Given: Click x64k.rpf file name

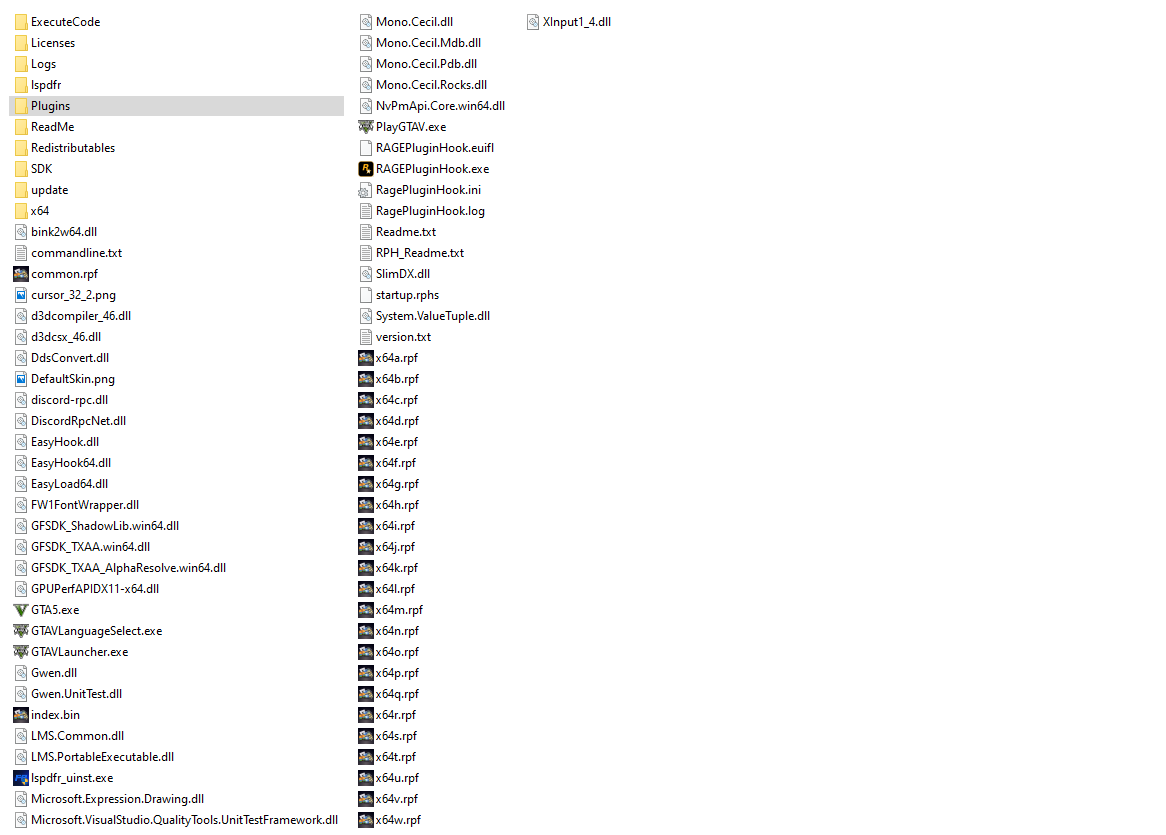Looking at the screenshot, I should 397,567.
